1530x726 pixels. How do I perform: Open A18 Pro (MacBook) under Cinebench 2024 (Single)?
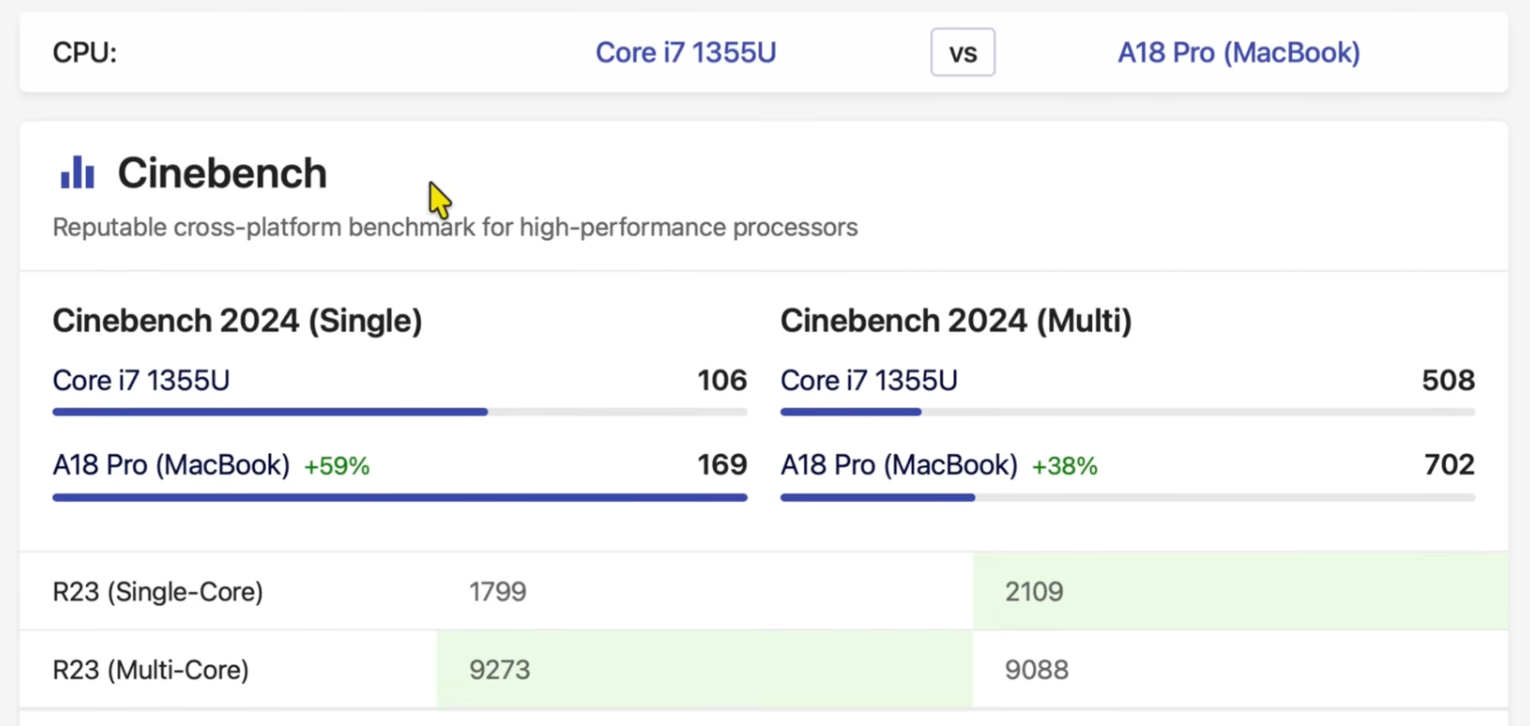click(x=171, y=465)
